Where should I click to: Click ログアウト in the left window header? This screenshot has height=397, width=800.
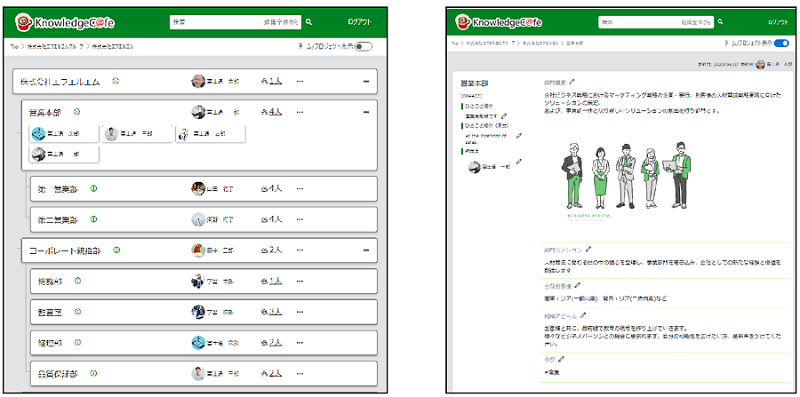point(360,22)
